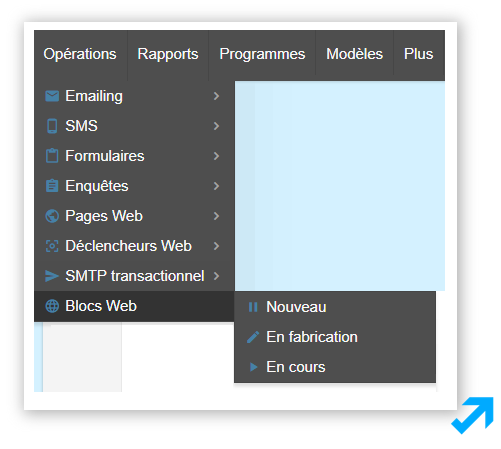This screenshot has width=501, height=449.
Task: Click the blue enlarge arrow at corner
Action: (x=473, y=415)
